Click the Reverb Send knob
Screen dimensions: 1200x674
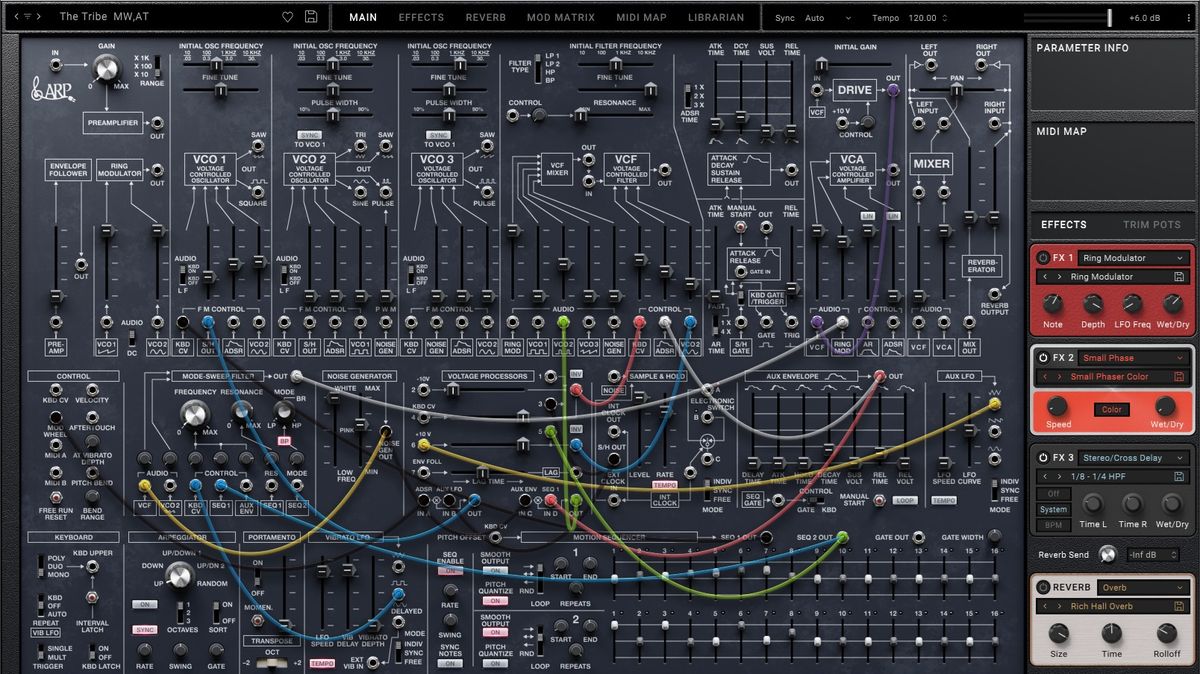pyautogui.click(x=1107, y=554)
